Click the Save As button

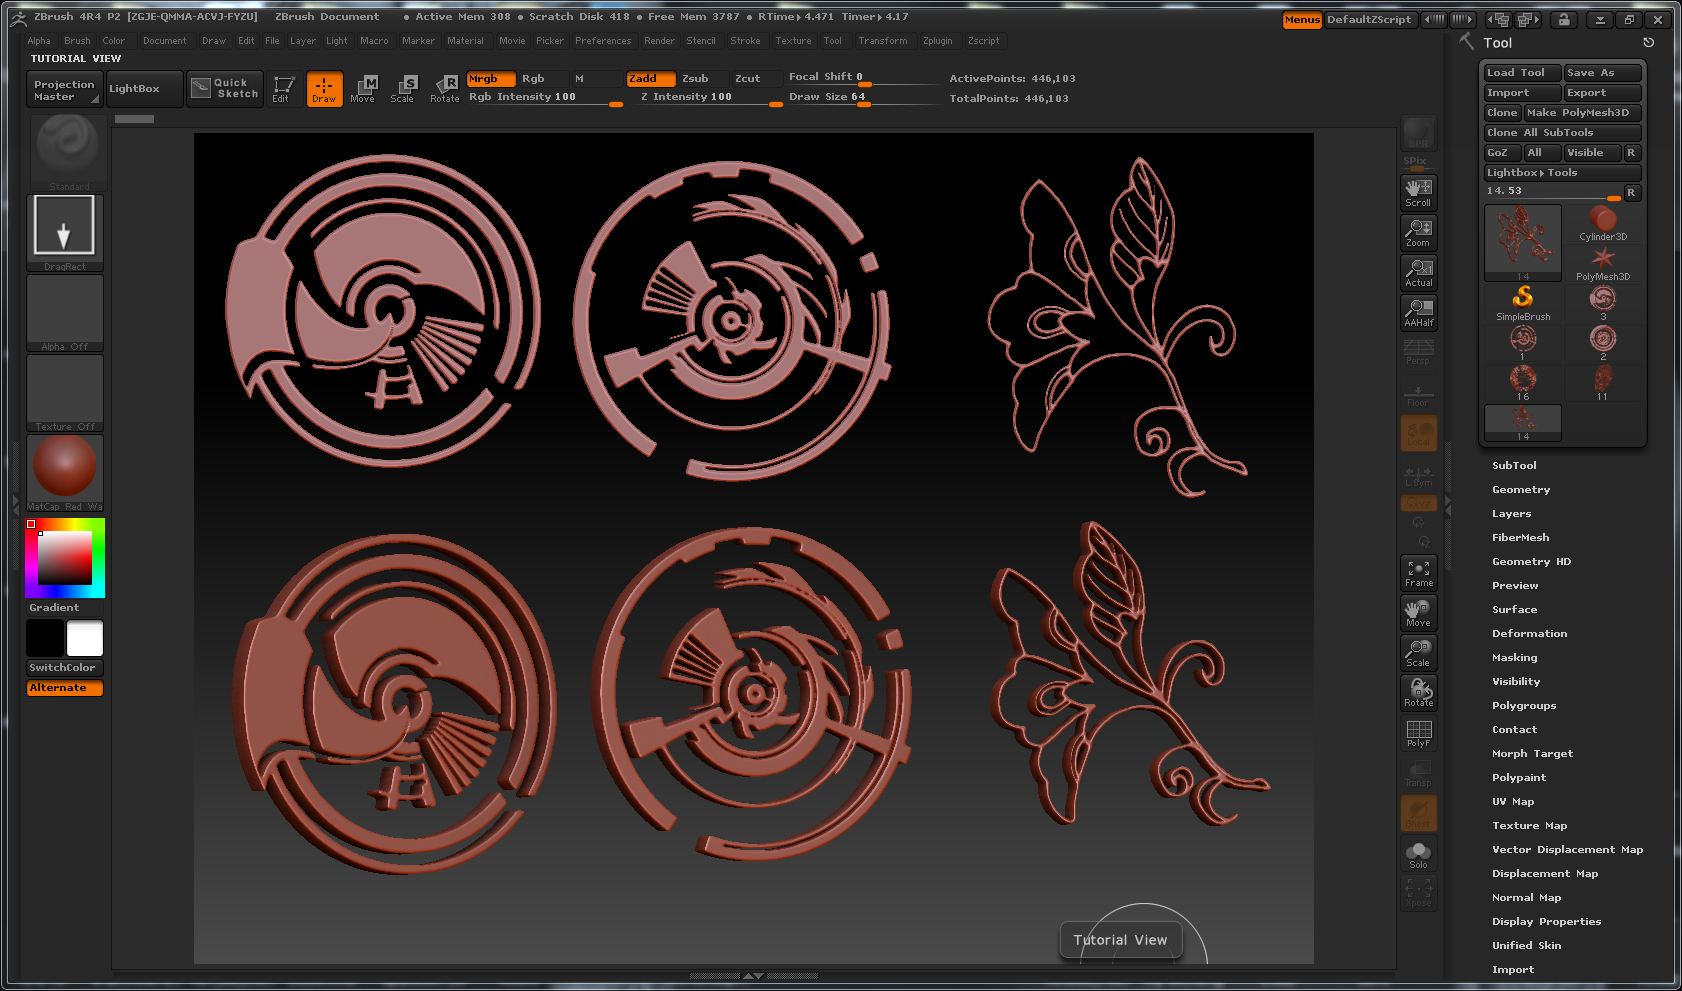pos(1602,73)
